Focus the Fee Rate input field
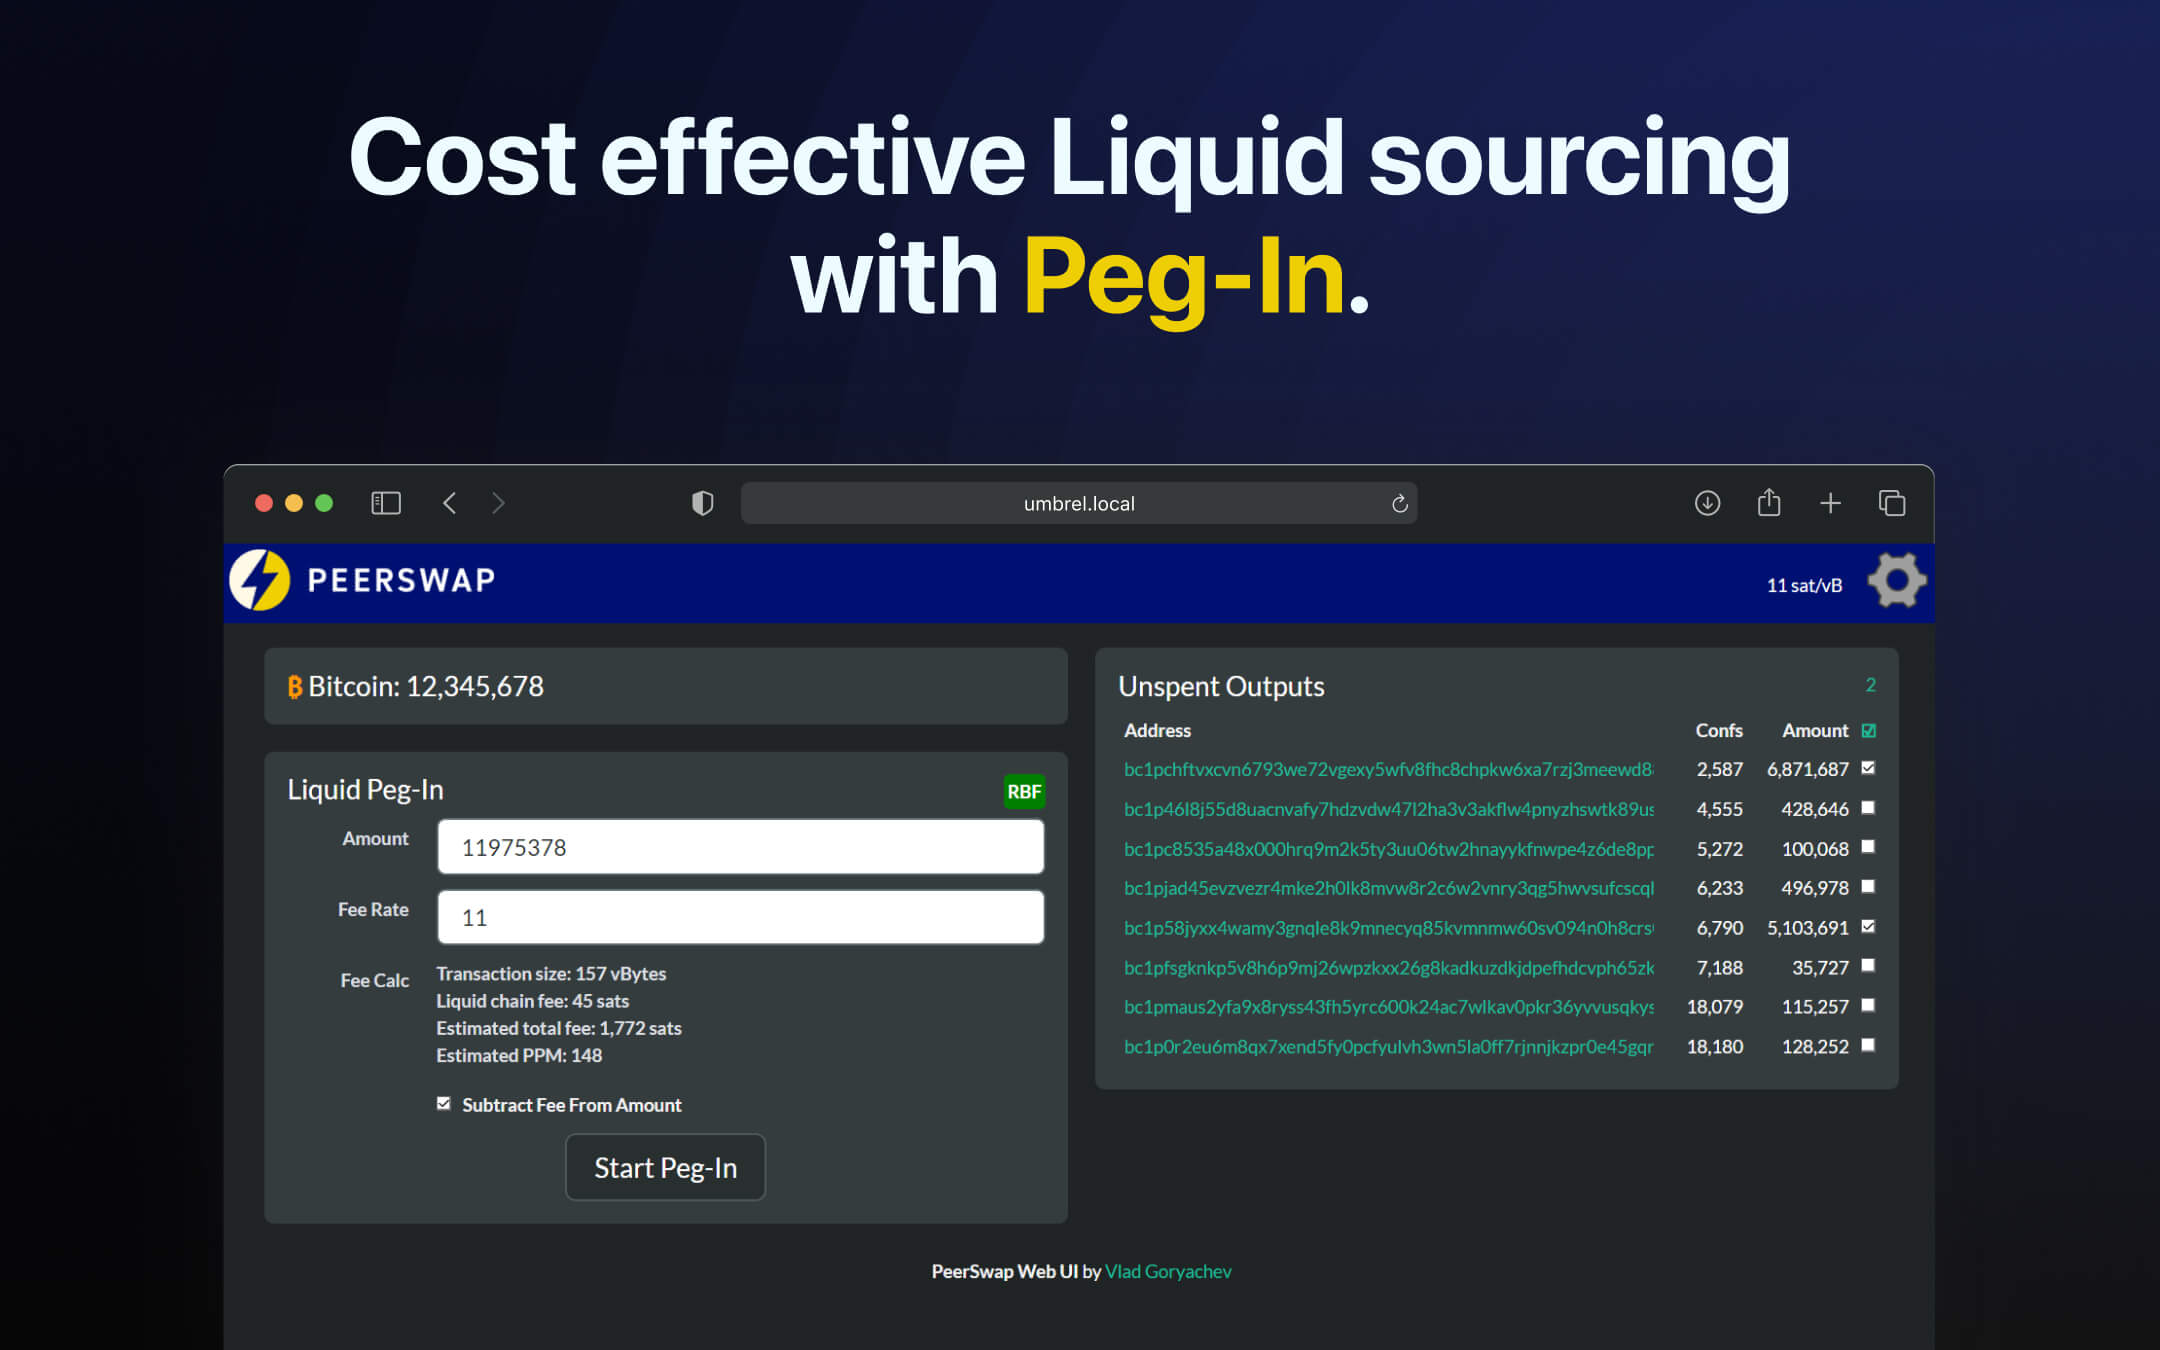The image size is (2160, 1350). click(x=740, y=917)
